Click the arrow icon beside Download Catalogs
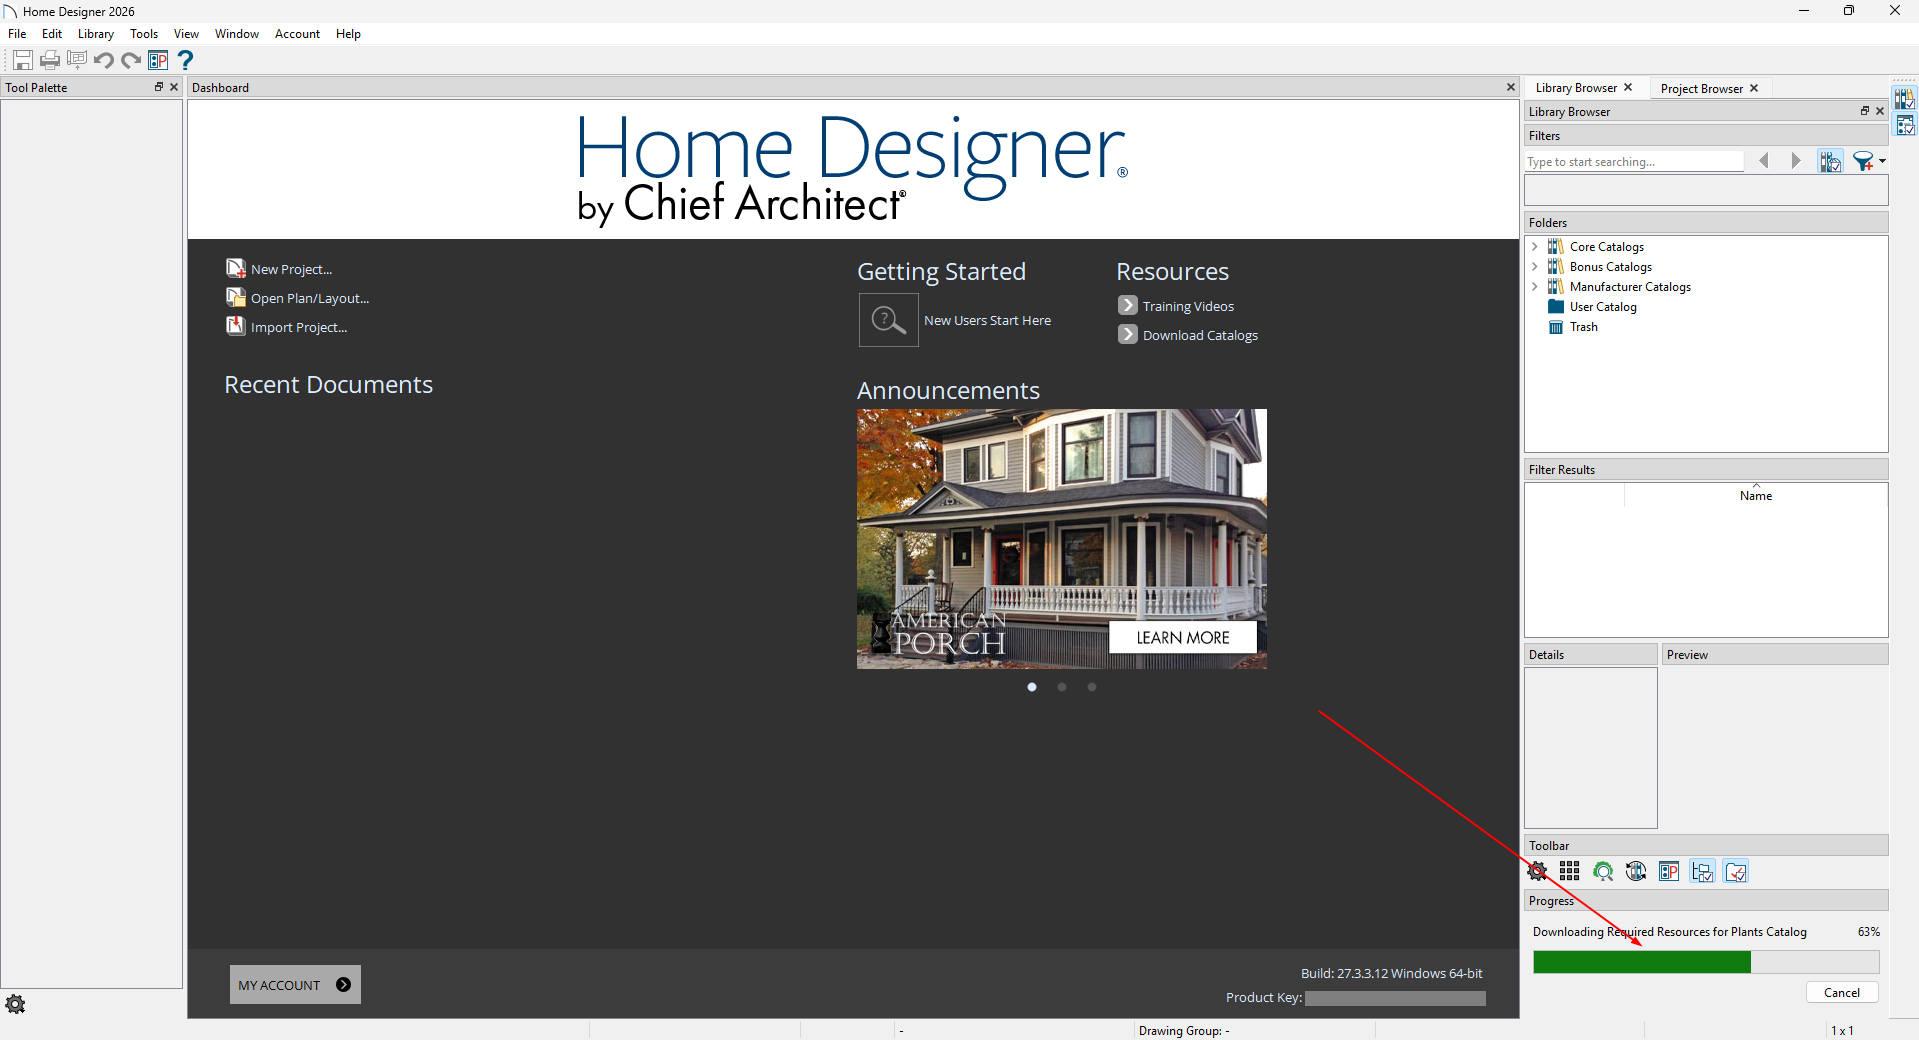Viewport: 1919px width, 1040px height. point(1128,334)
